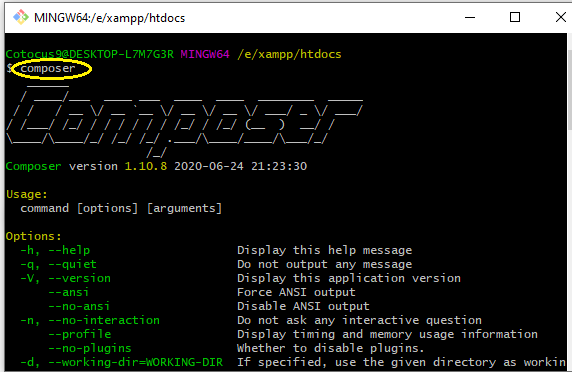Click the green 'Composer' word in the version line
The width and height of the screenshot is (572, 372).
tap(34, 166)
